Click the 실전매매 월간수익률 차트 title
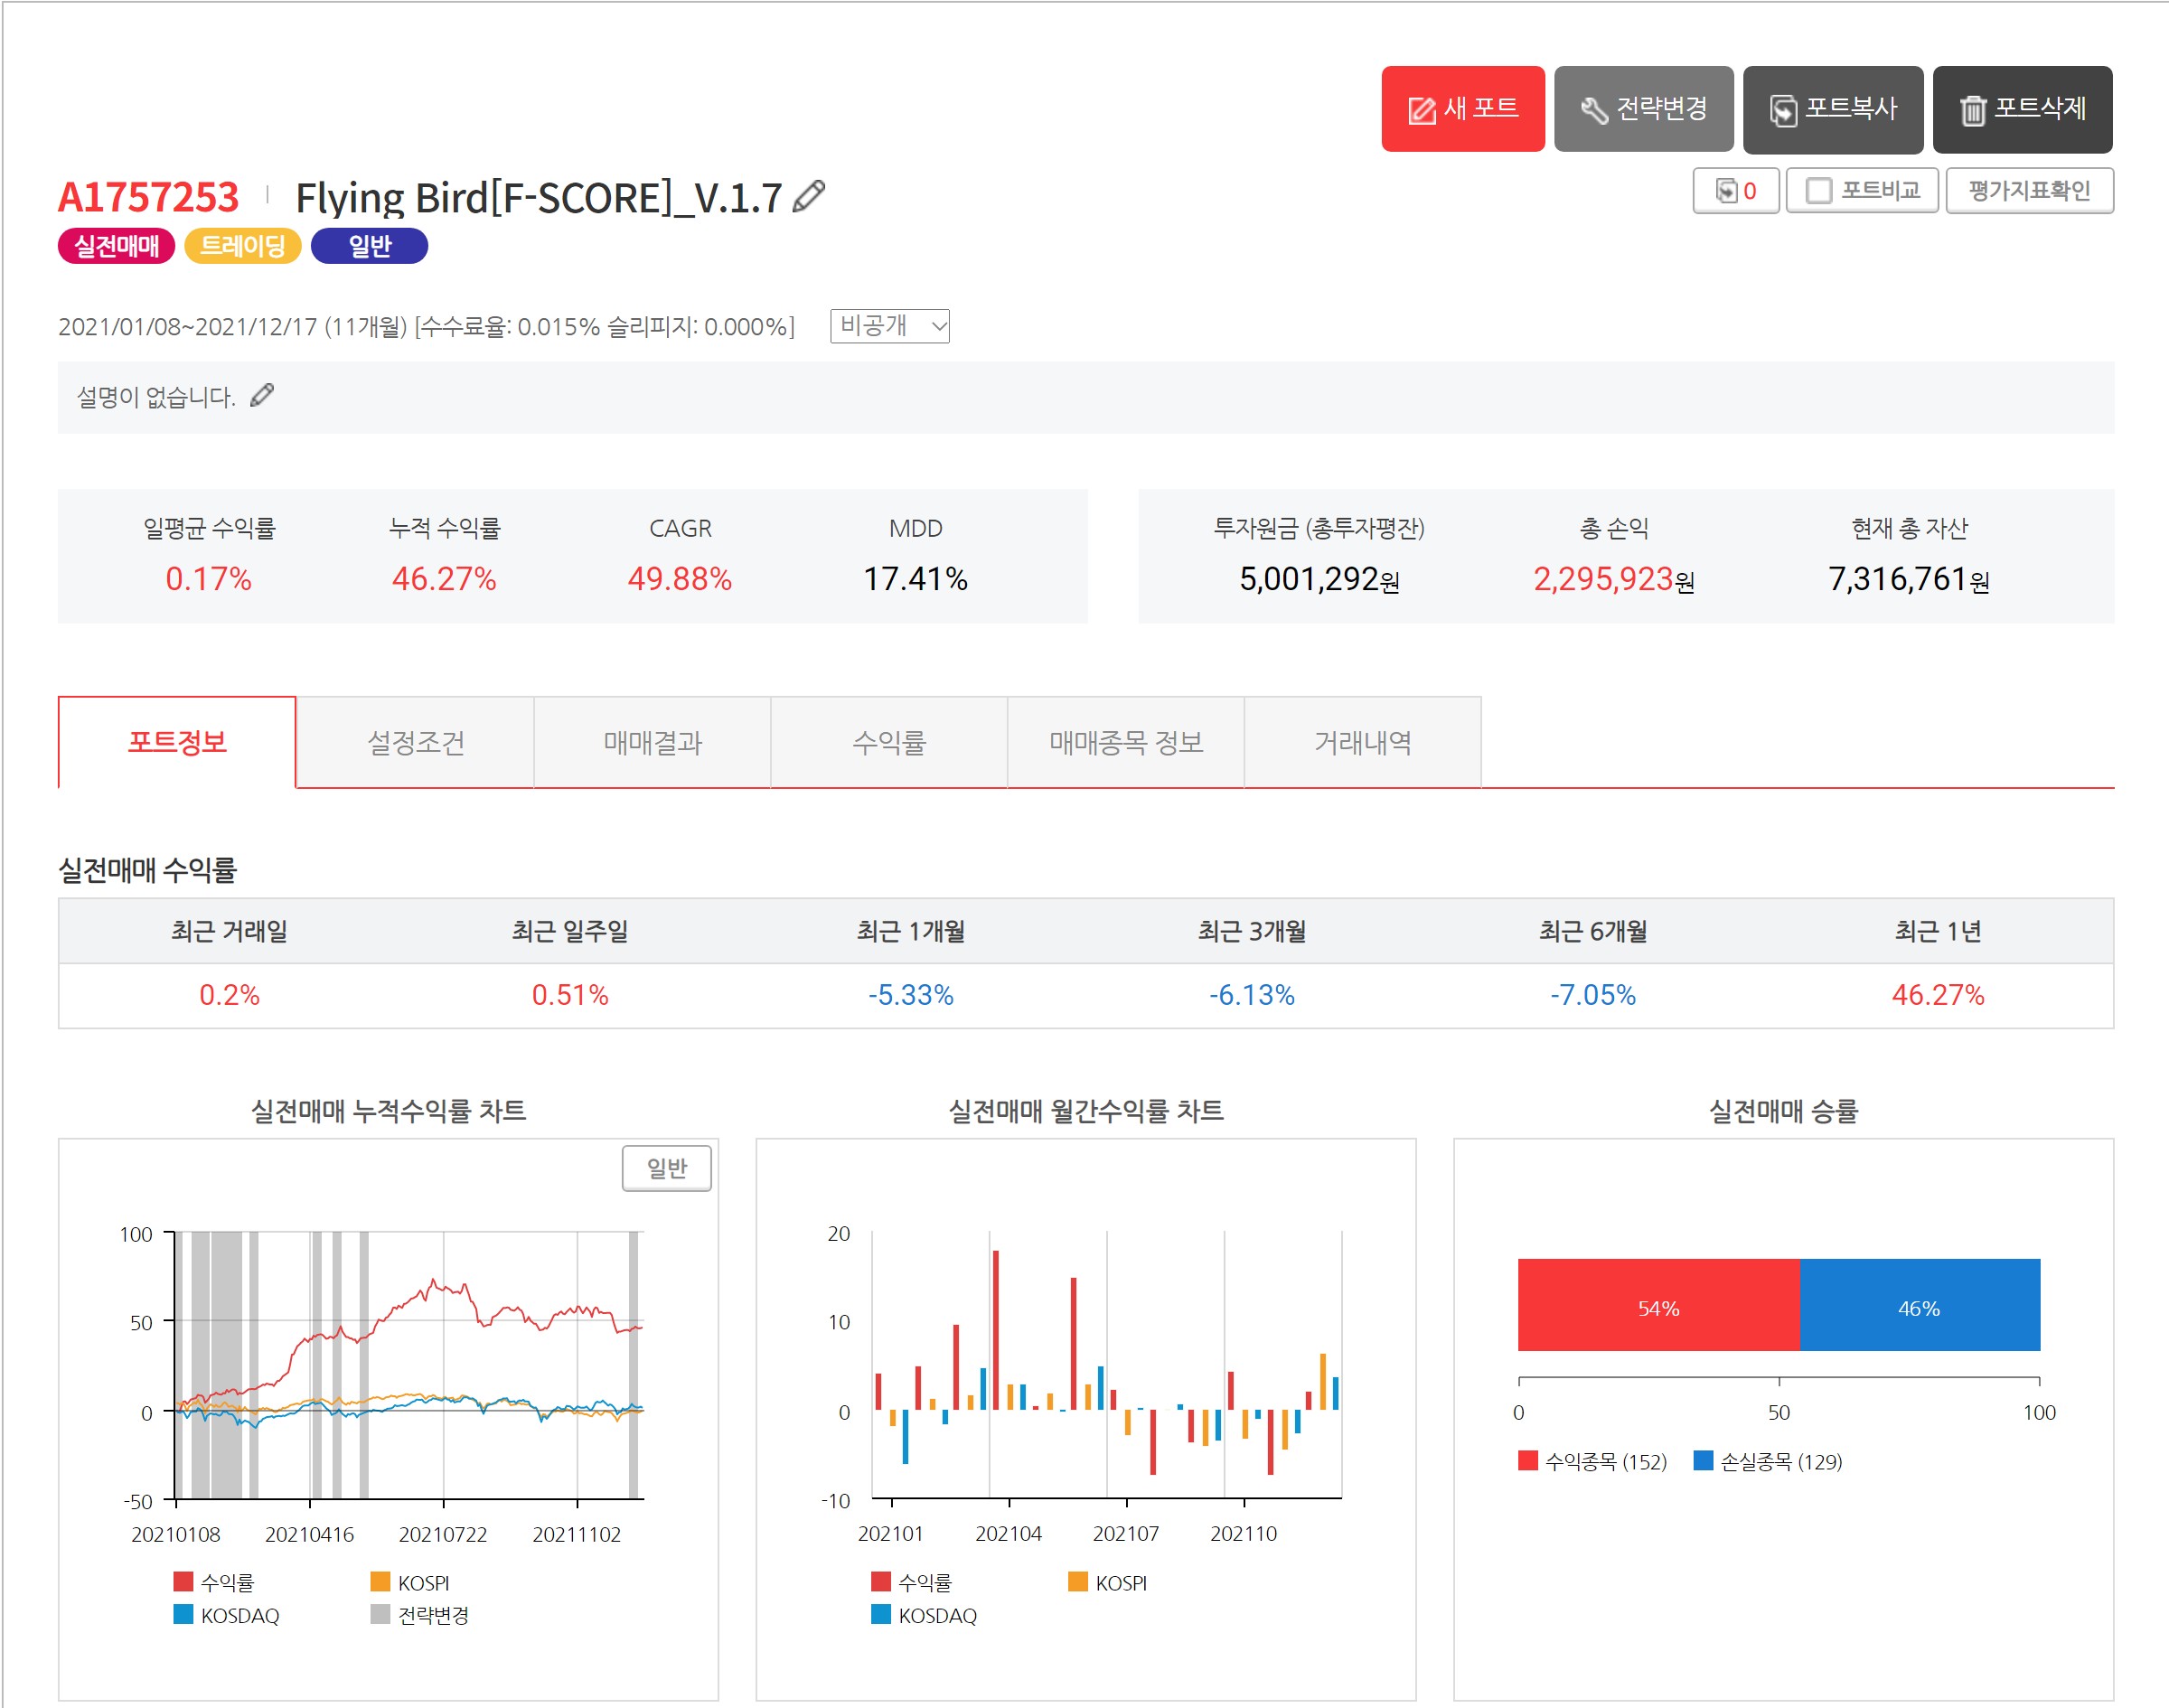The width and height of the screenshot is (2169, 1708). click(1085, 1110)
